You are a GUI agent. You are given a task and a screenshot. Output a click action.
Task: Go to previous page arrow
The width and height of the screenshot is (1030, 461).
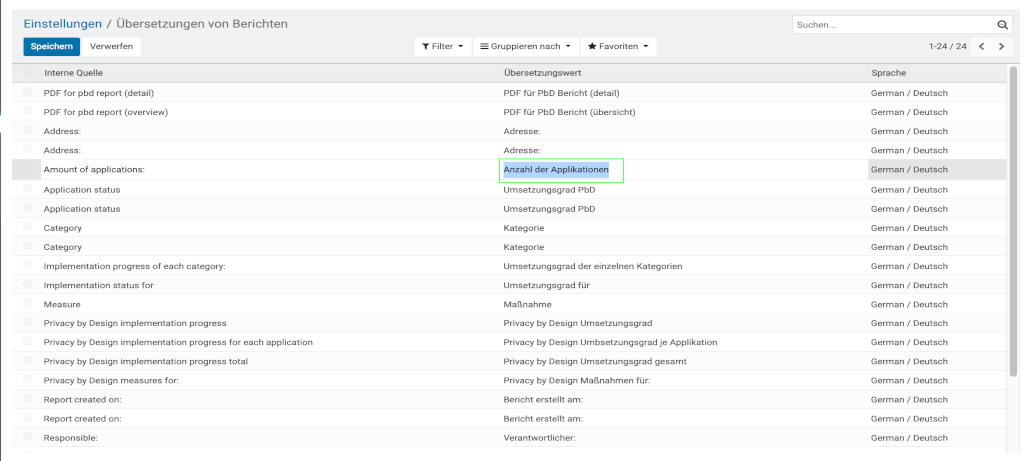point(982,46)
